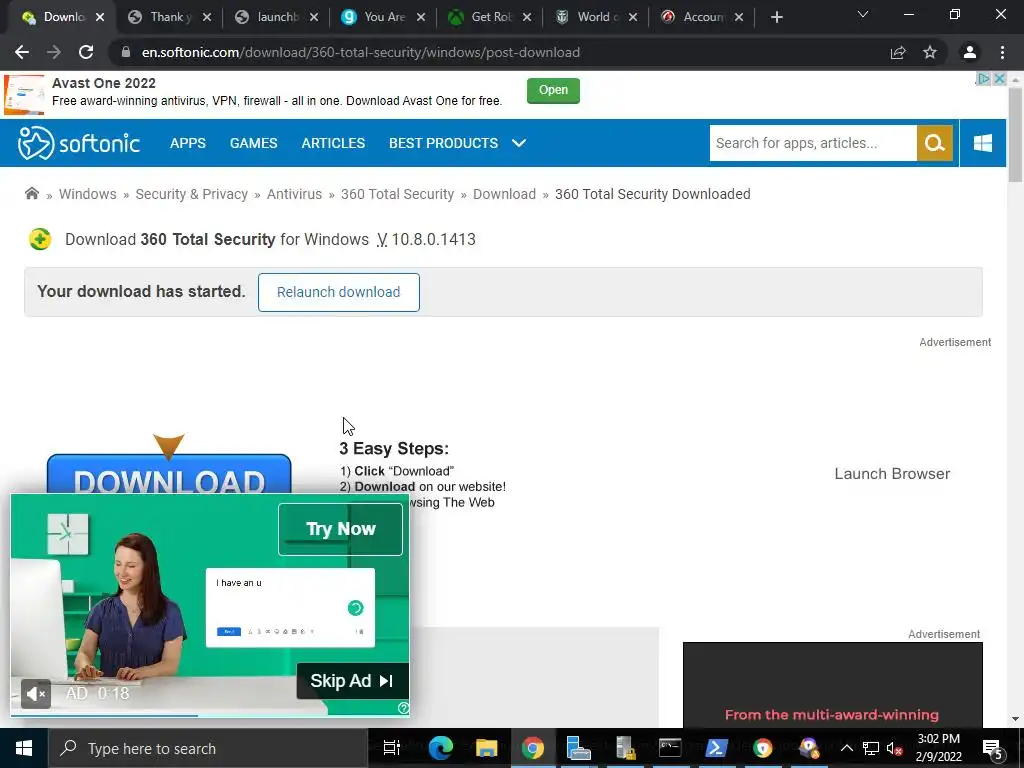Switch to the launchb tab

[x=277, y=17]
